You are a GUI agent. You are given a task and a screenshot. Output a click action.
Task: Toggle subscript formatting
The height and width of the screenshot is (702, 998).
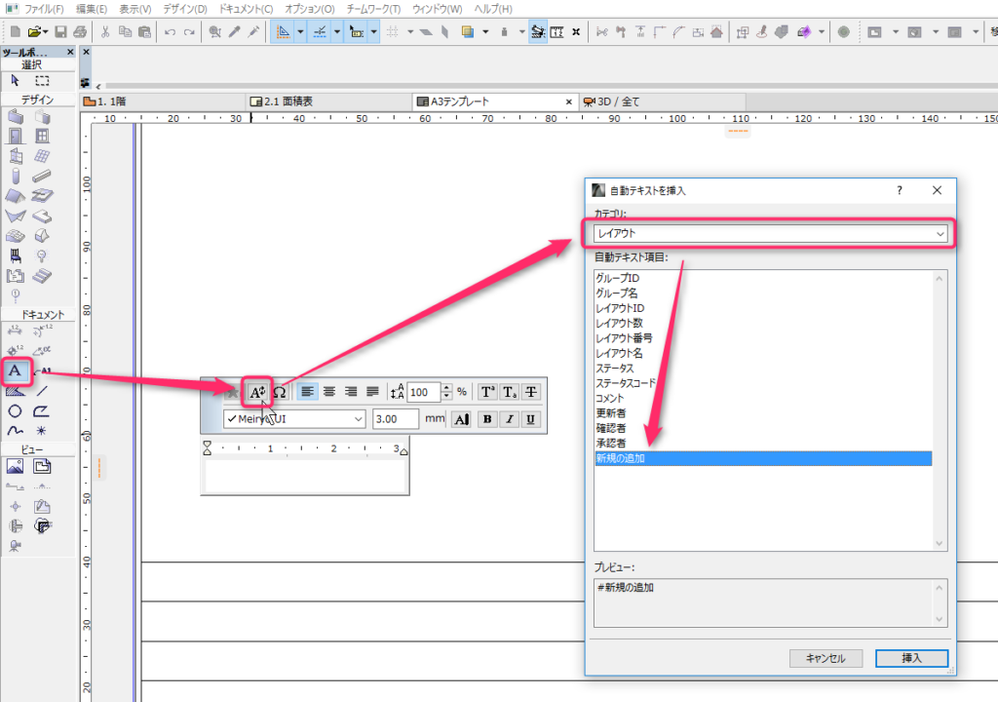(509, 392)
